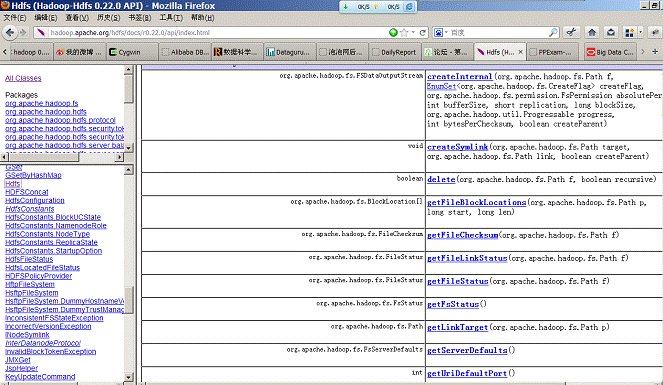Switch to the Alibaba DB tab
Screen dimensions: 663x385
(x=185, y=52)
